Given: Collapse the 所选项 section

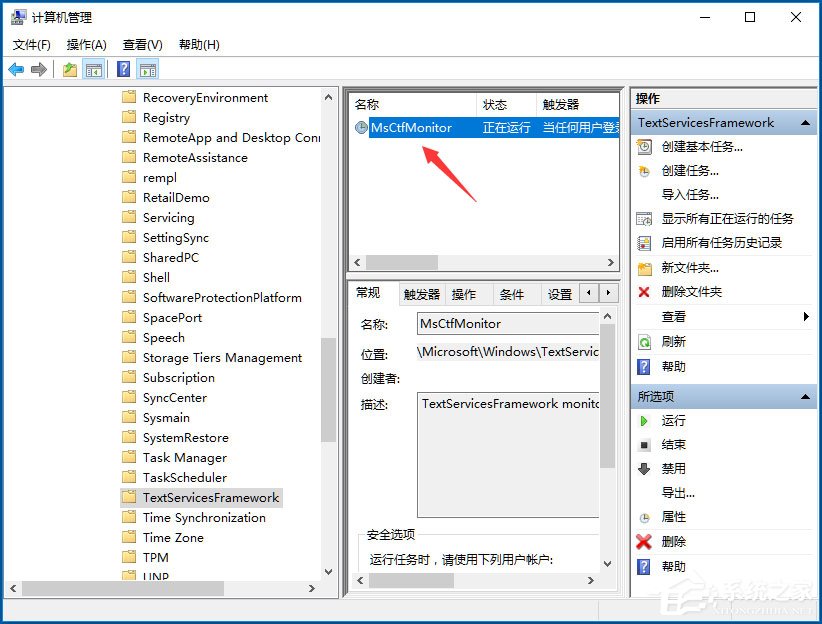Looking at the screenshot, I should click(805, 396).
